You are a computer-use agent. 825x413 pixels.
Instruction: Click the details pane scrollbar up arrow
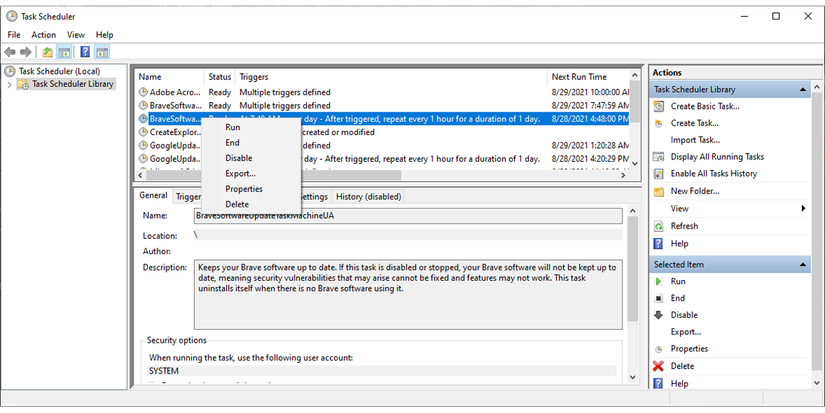click(633, 211)
